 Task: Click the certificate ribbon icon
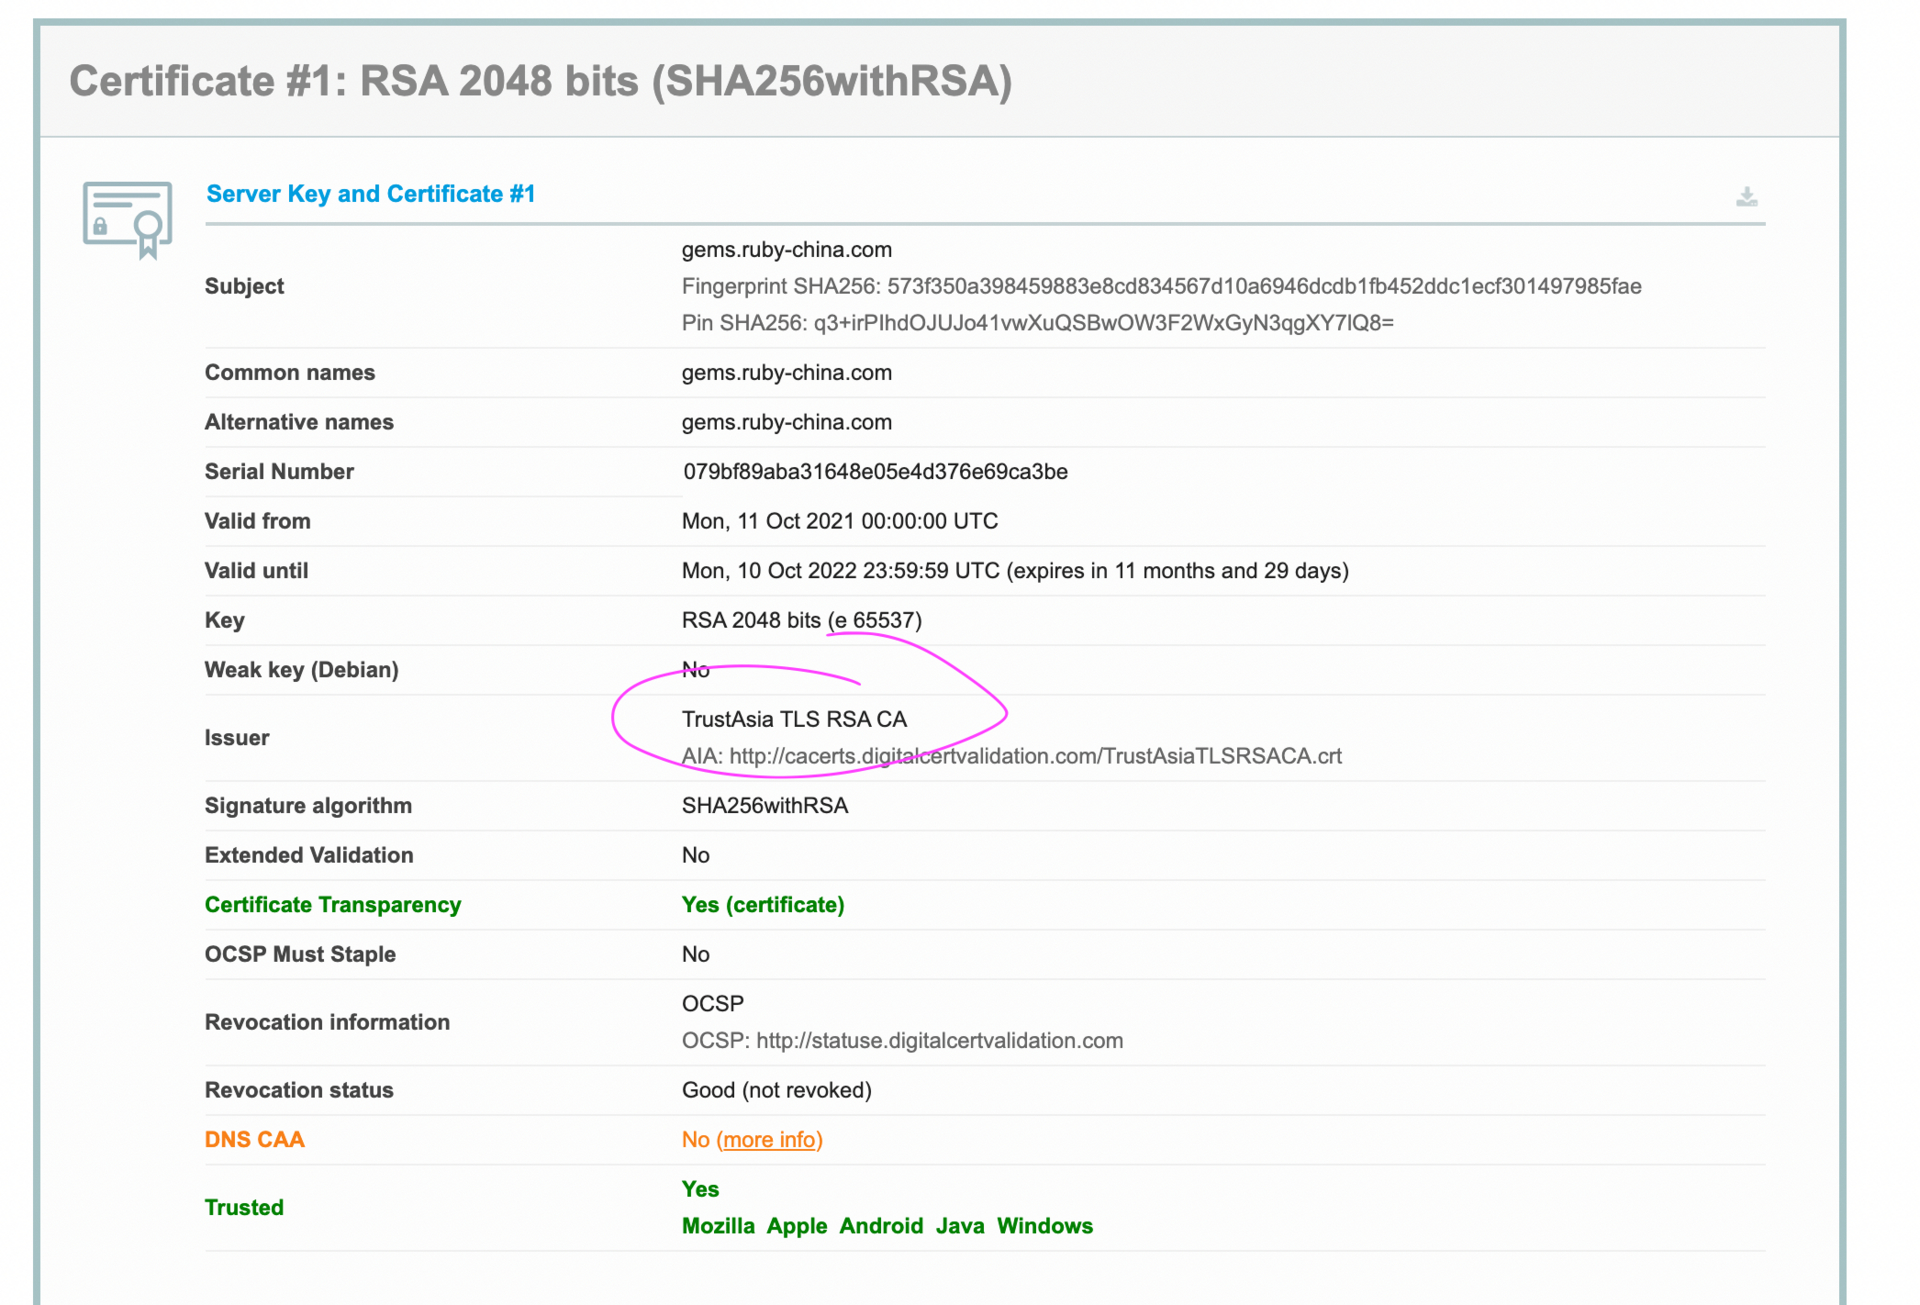click(x=127, y=219)
